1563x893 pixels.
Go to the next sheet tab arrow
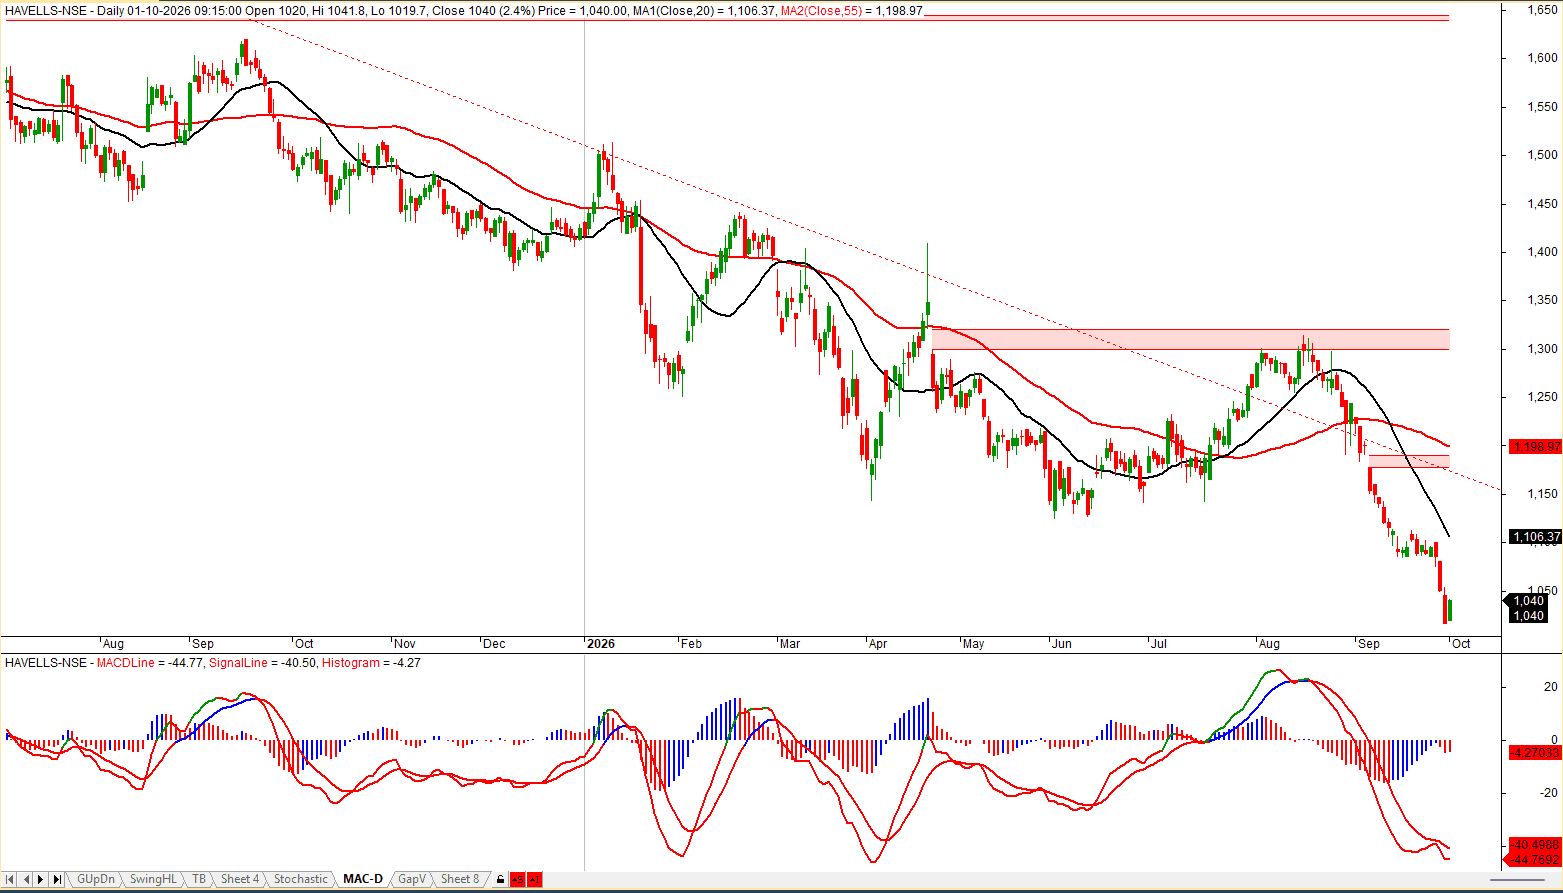[41, 879]
